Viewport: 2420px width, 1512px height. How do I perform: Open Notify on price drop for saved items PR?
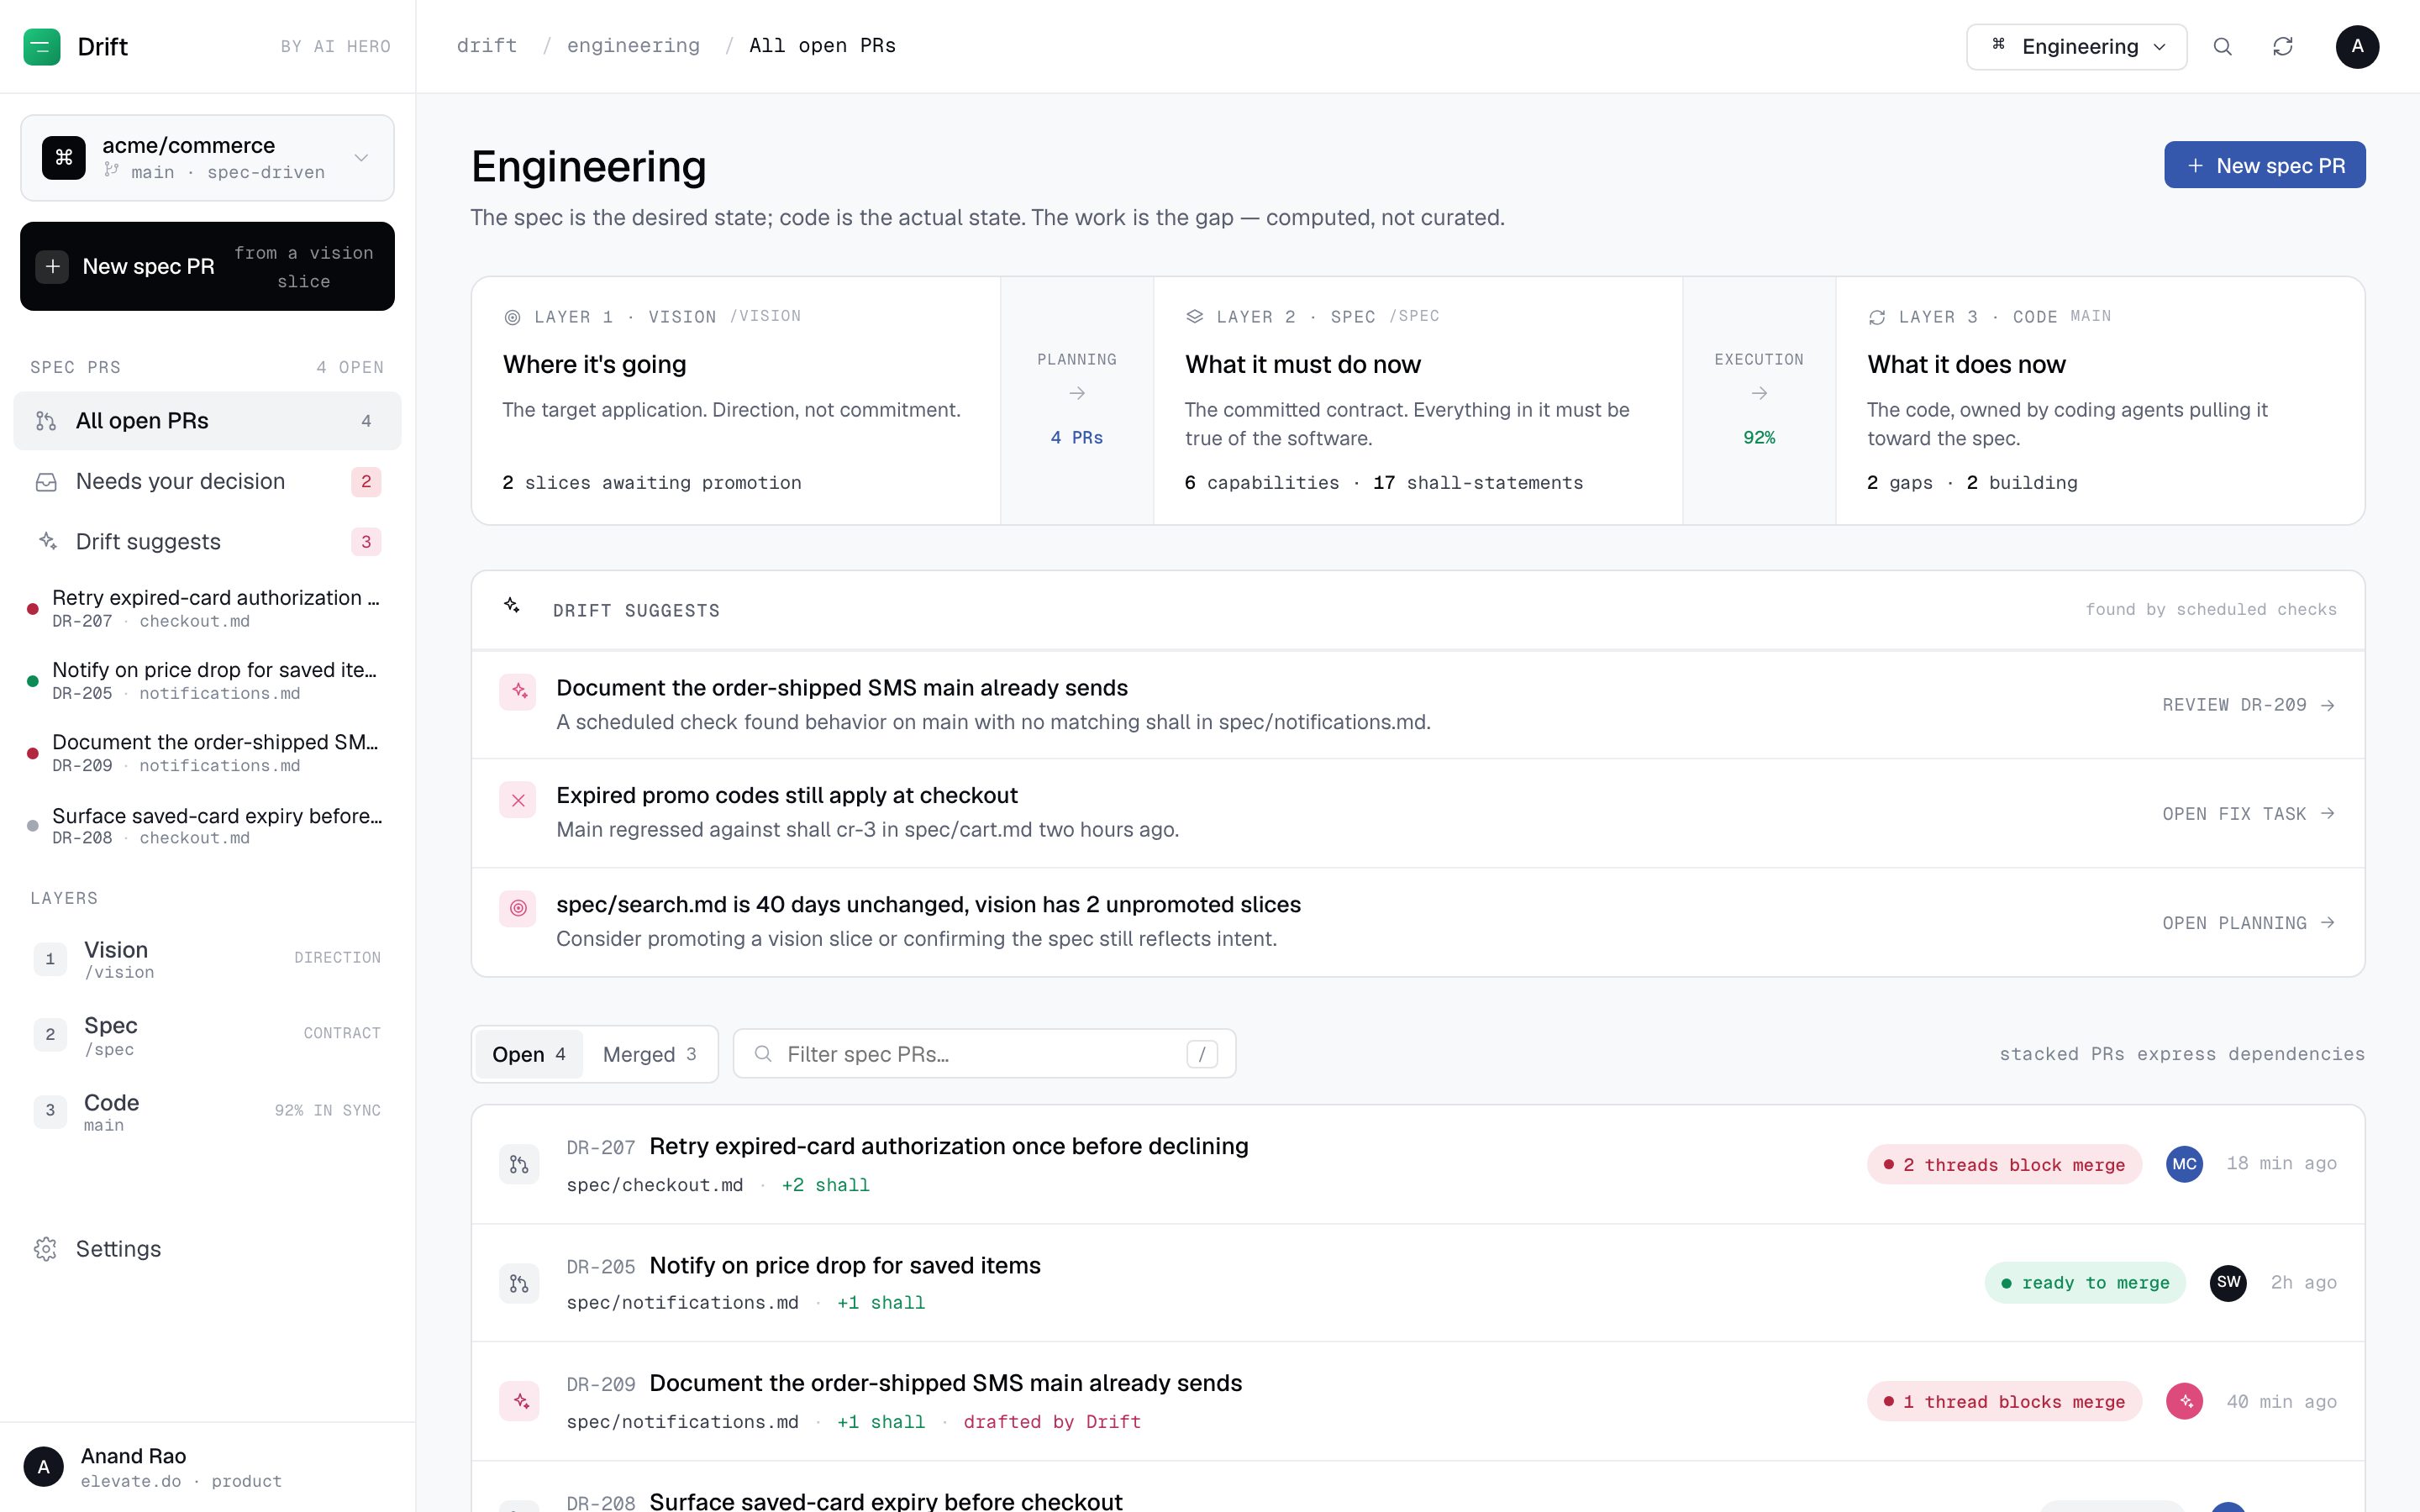coord(844,1265)
